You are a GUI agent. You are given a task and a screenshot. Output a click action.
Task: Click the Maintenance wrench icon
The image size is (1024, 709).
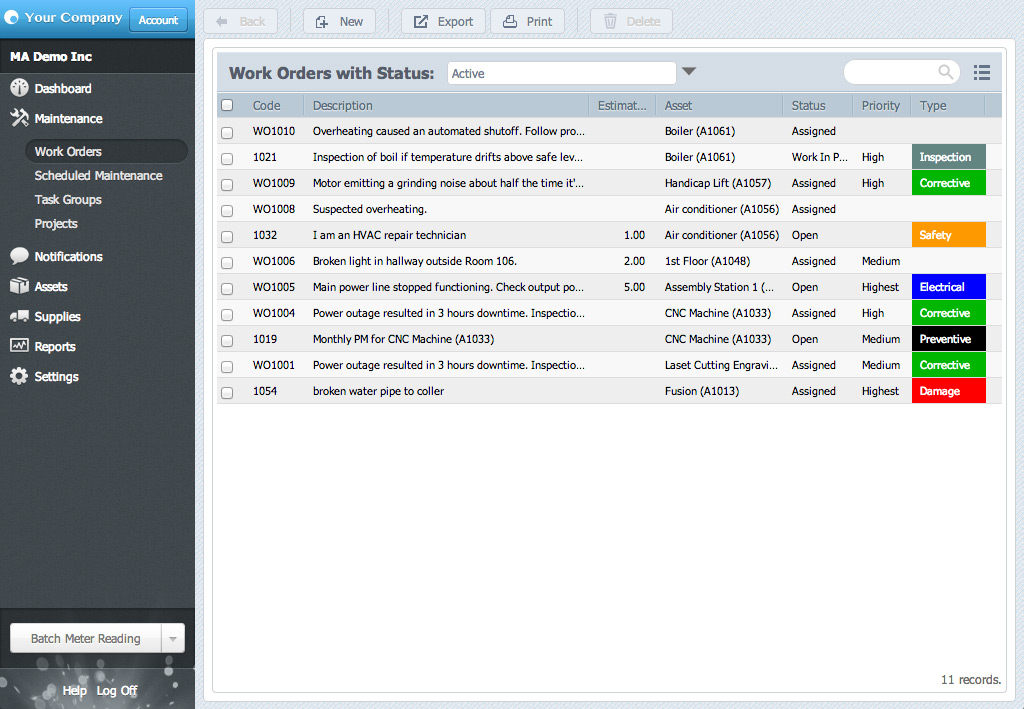[x=19, y=118]
